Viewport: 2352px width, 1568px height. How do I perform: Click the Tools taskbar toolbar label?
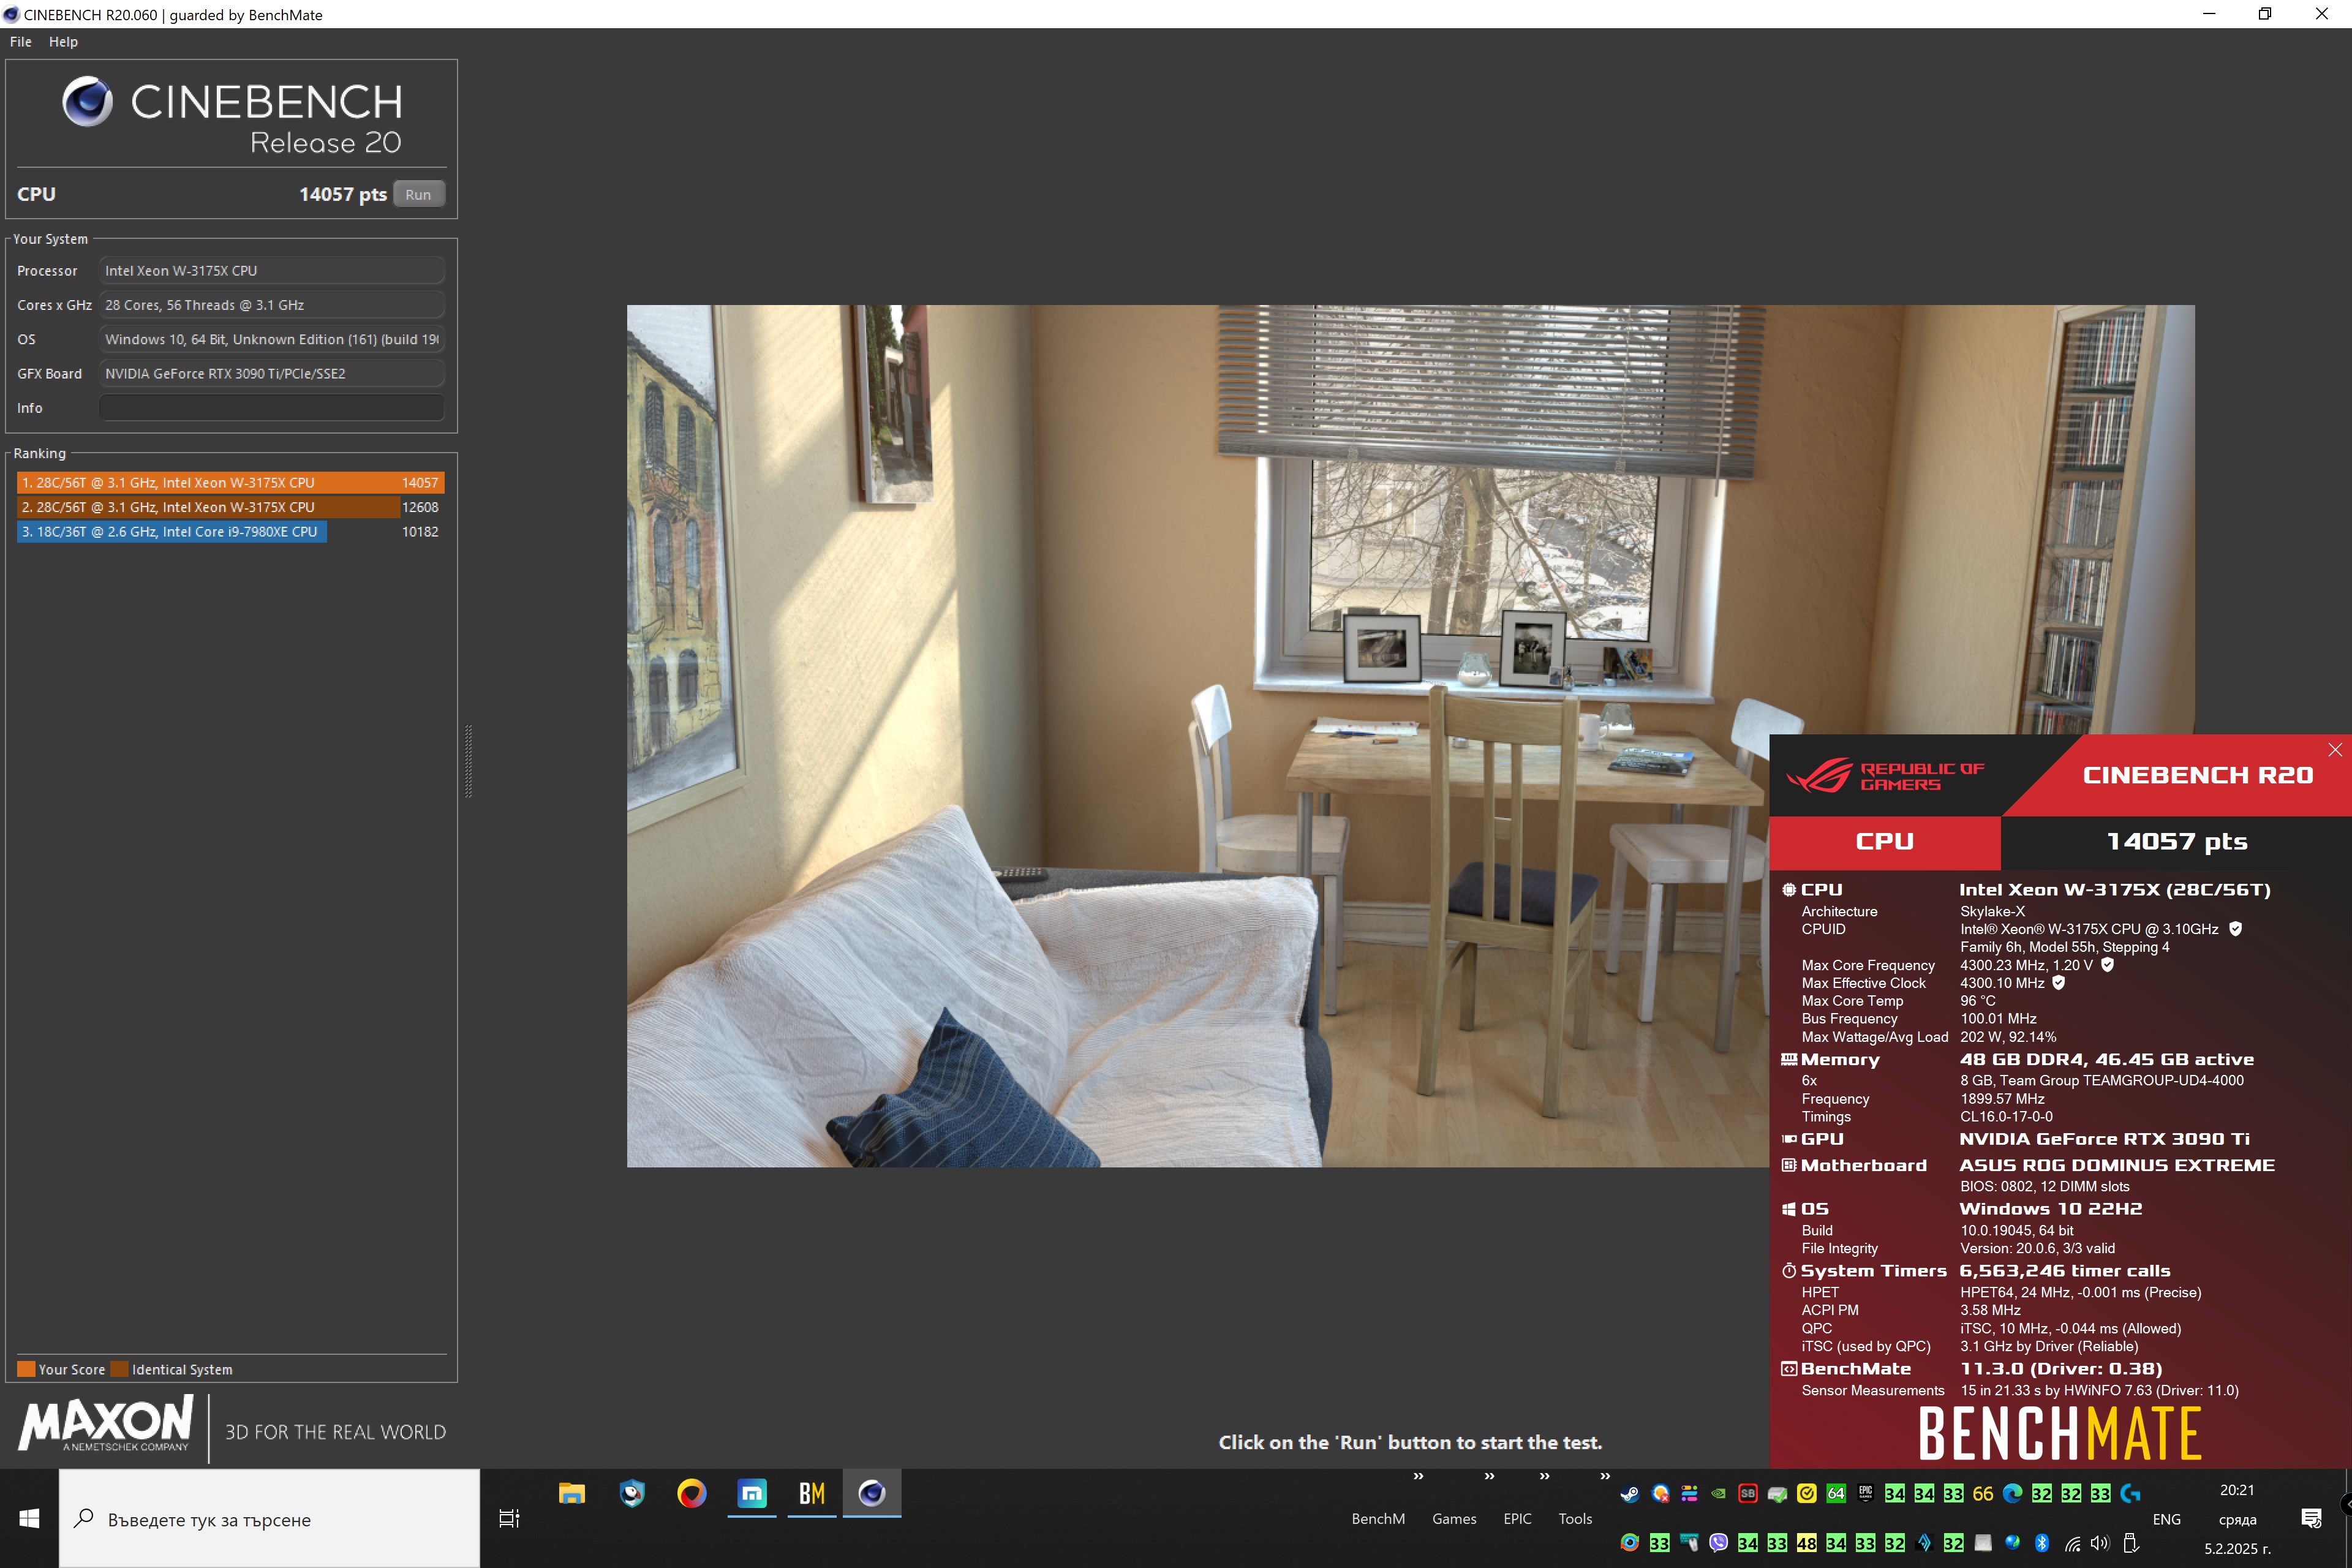(1575, 1519)
